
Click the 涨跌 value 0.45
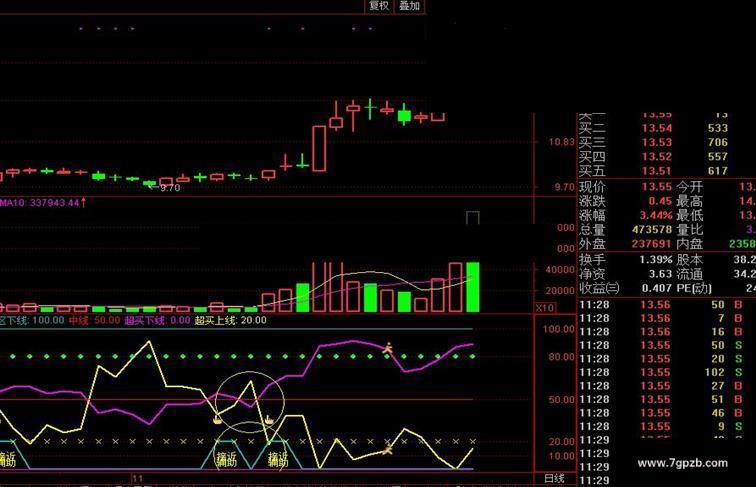click(x=660, y=201)
